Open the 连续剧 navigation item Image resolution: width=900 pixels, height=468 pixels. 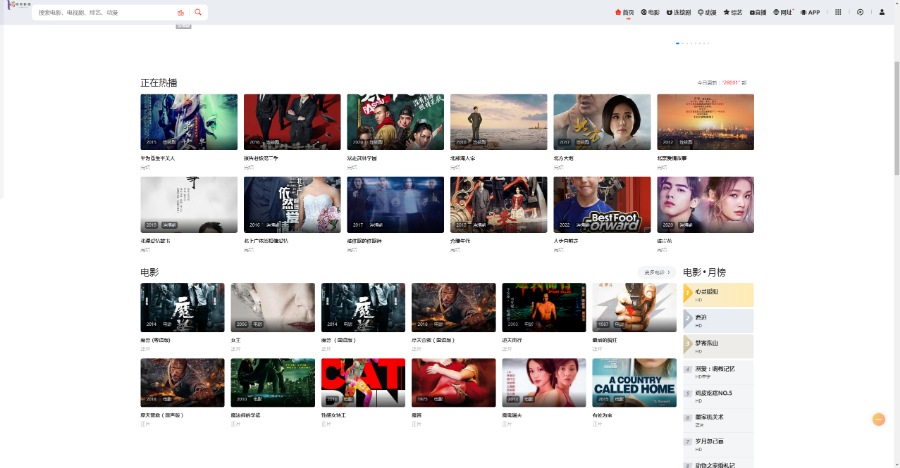click(x=678, y=12)
